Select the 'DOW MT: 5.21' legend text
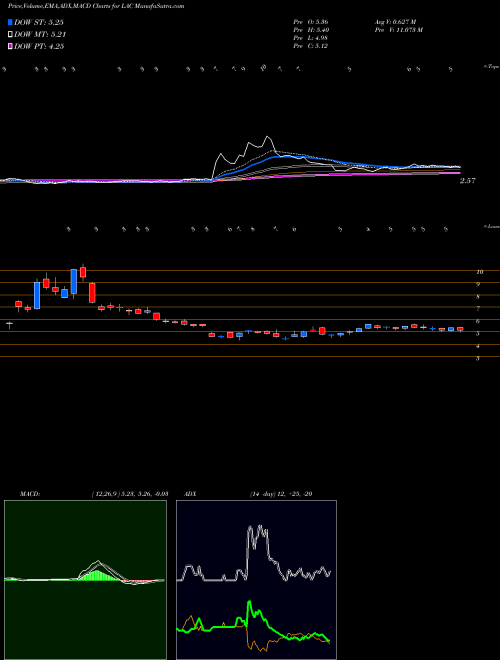 click(40, 35)
